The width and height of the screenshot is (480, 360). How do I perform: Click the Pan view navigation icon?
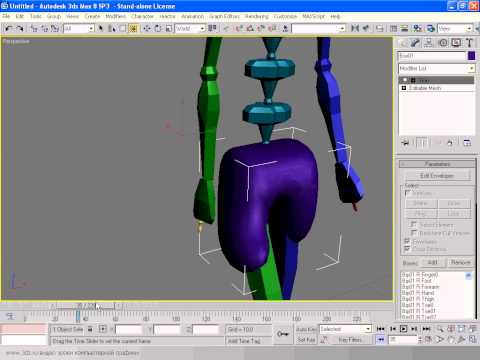pos(451,340)
